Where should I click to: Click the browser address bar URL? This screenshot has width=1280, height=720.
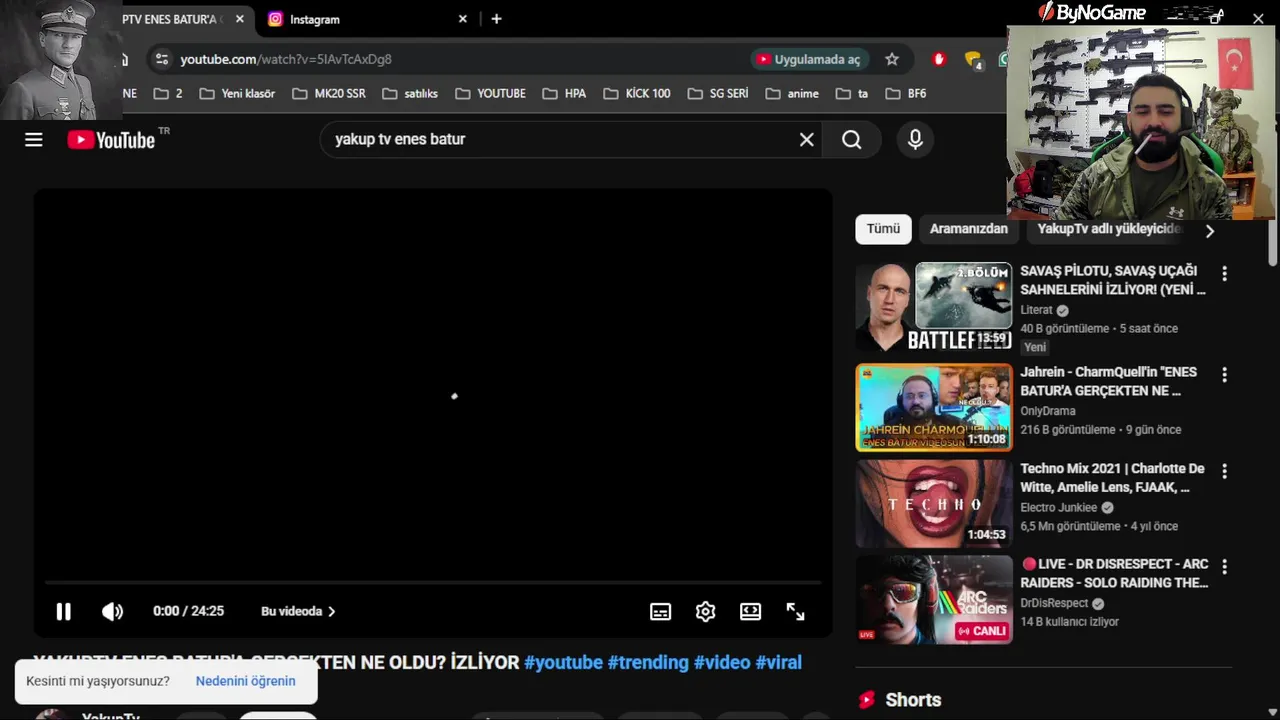click(286, 59)
